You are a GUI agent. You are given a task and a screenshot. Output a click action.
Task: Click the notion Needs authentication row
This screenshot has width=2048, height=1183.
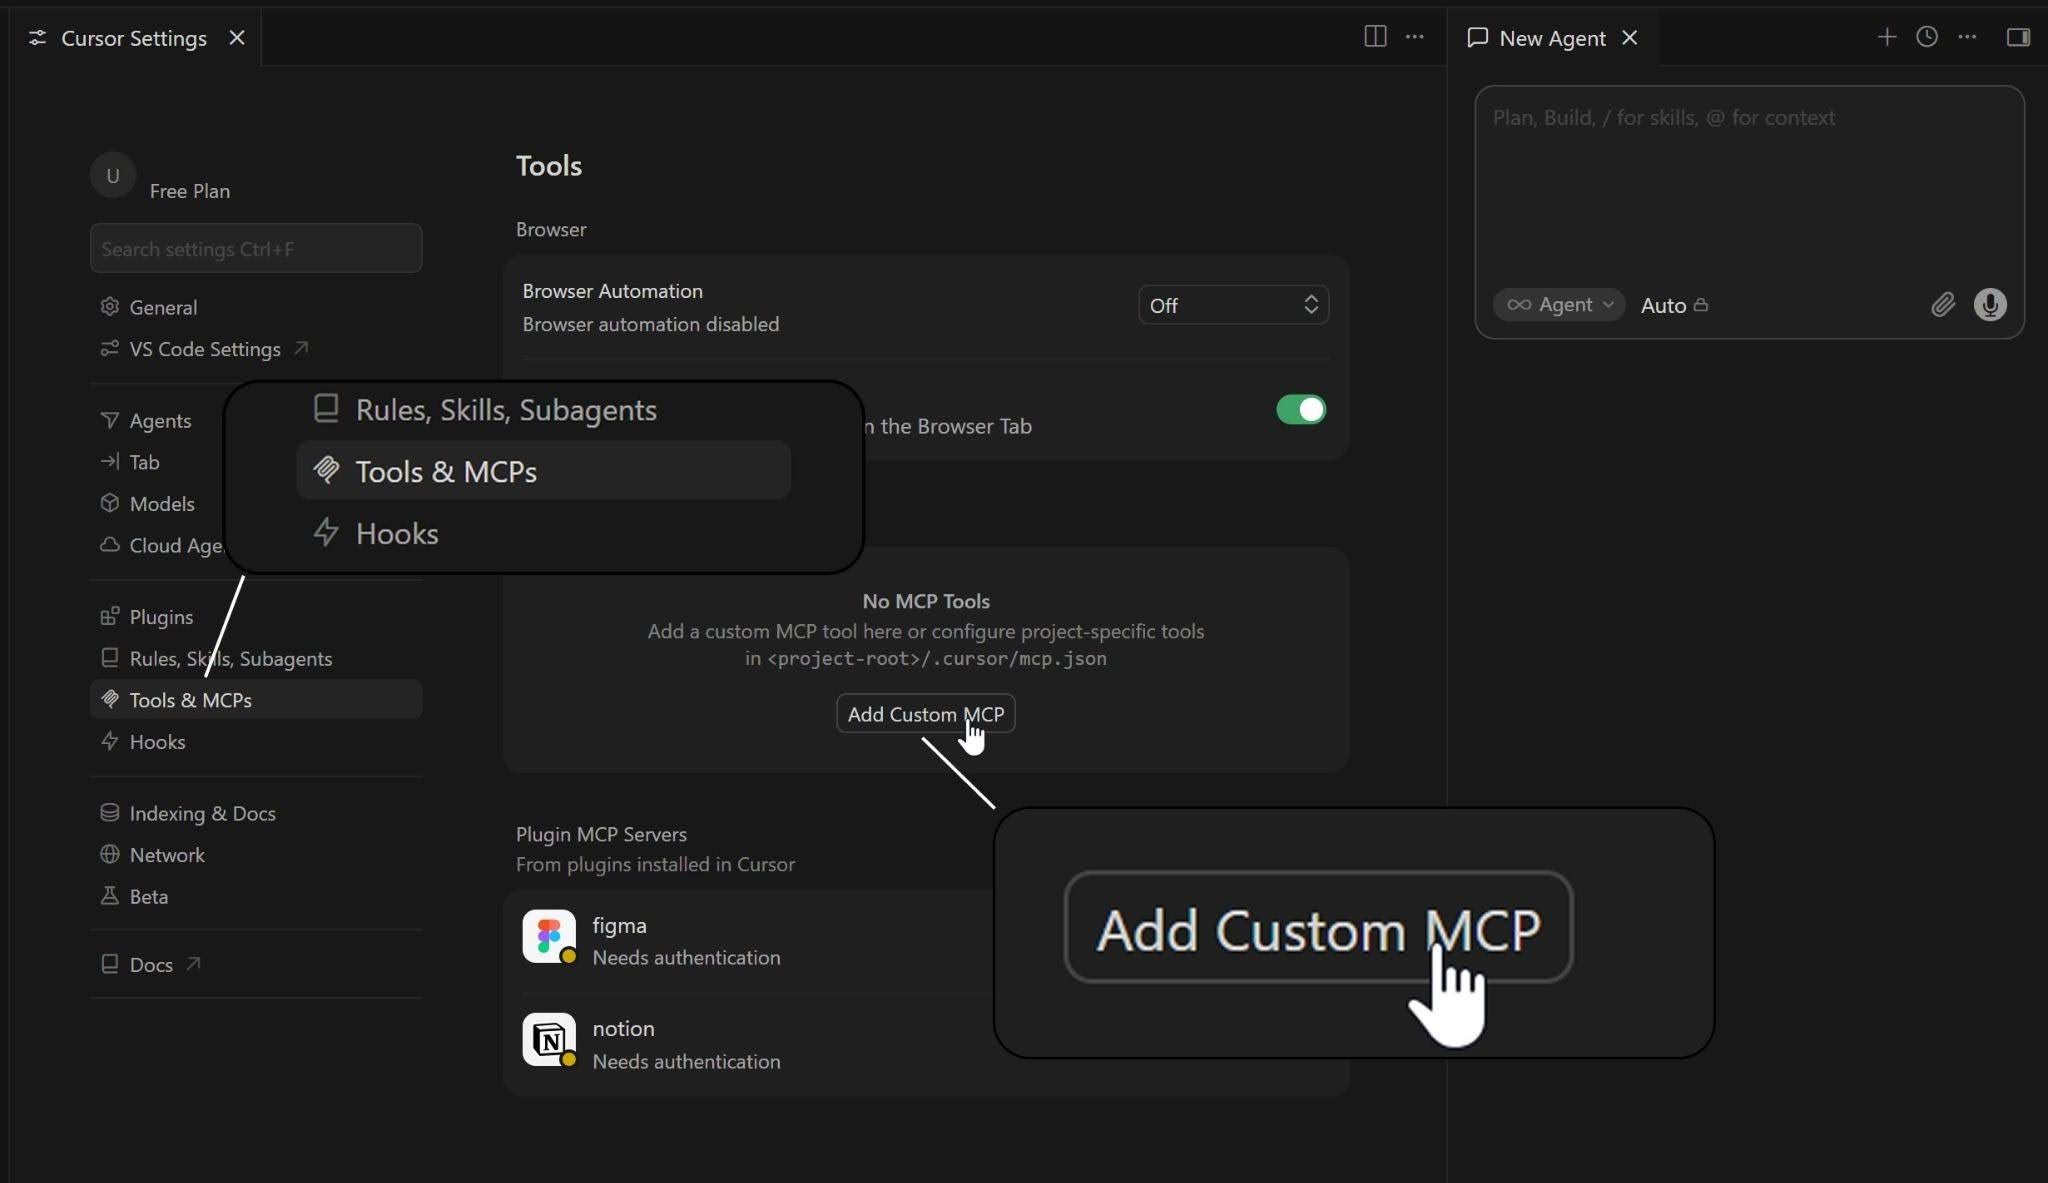pos(757,1045)
